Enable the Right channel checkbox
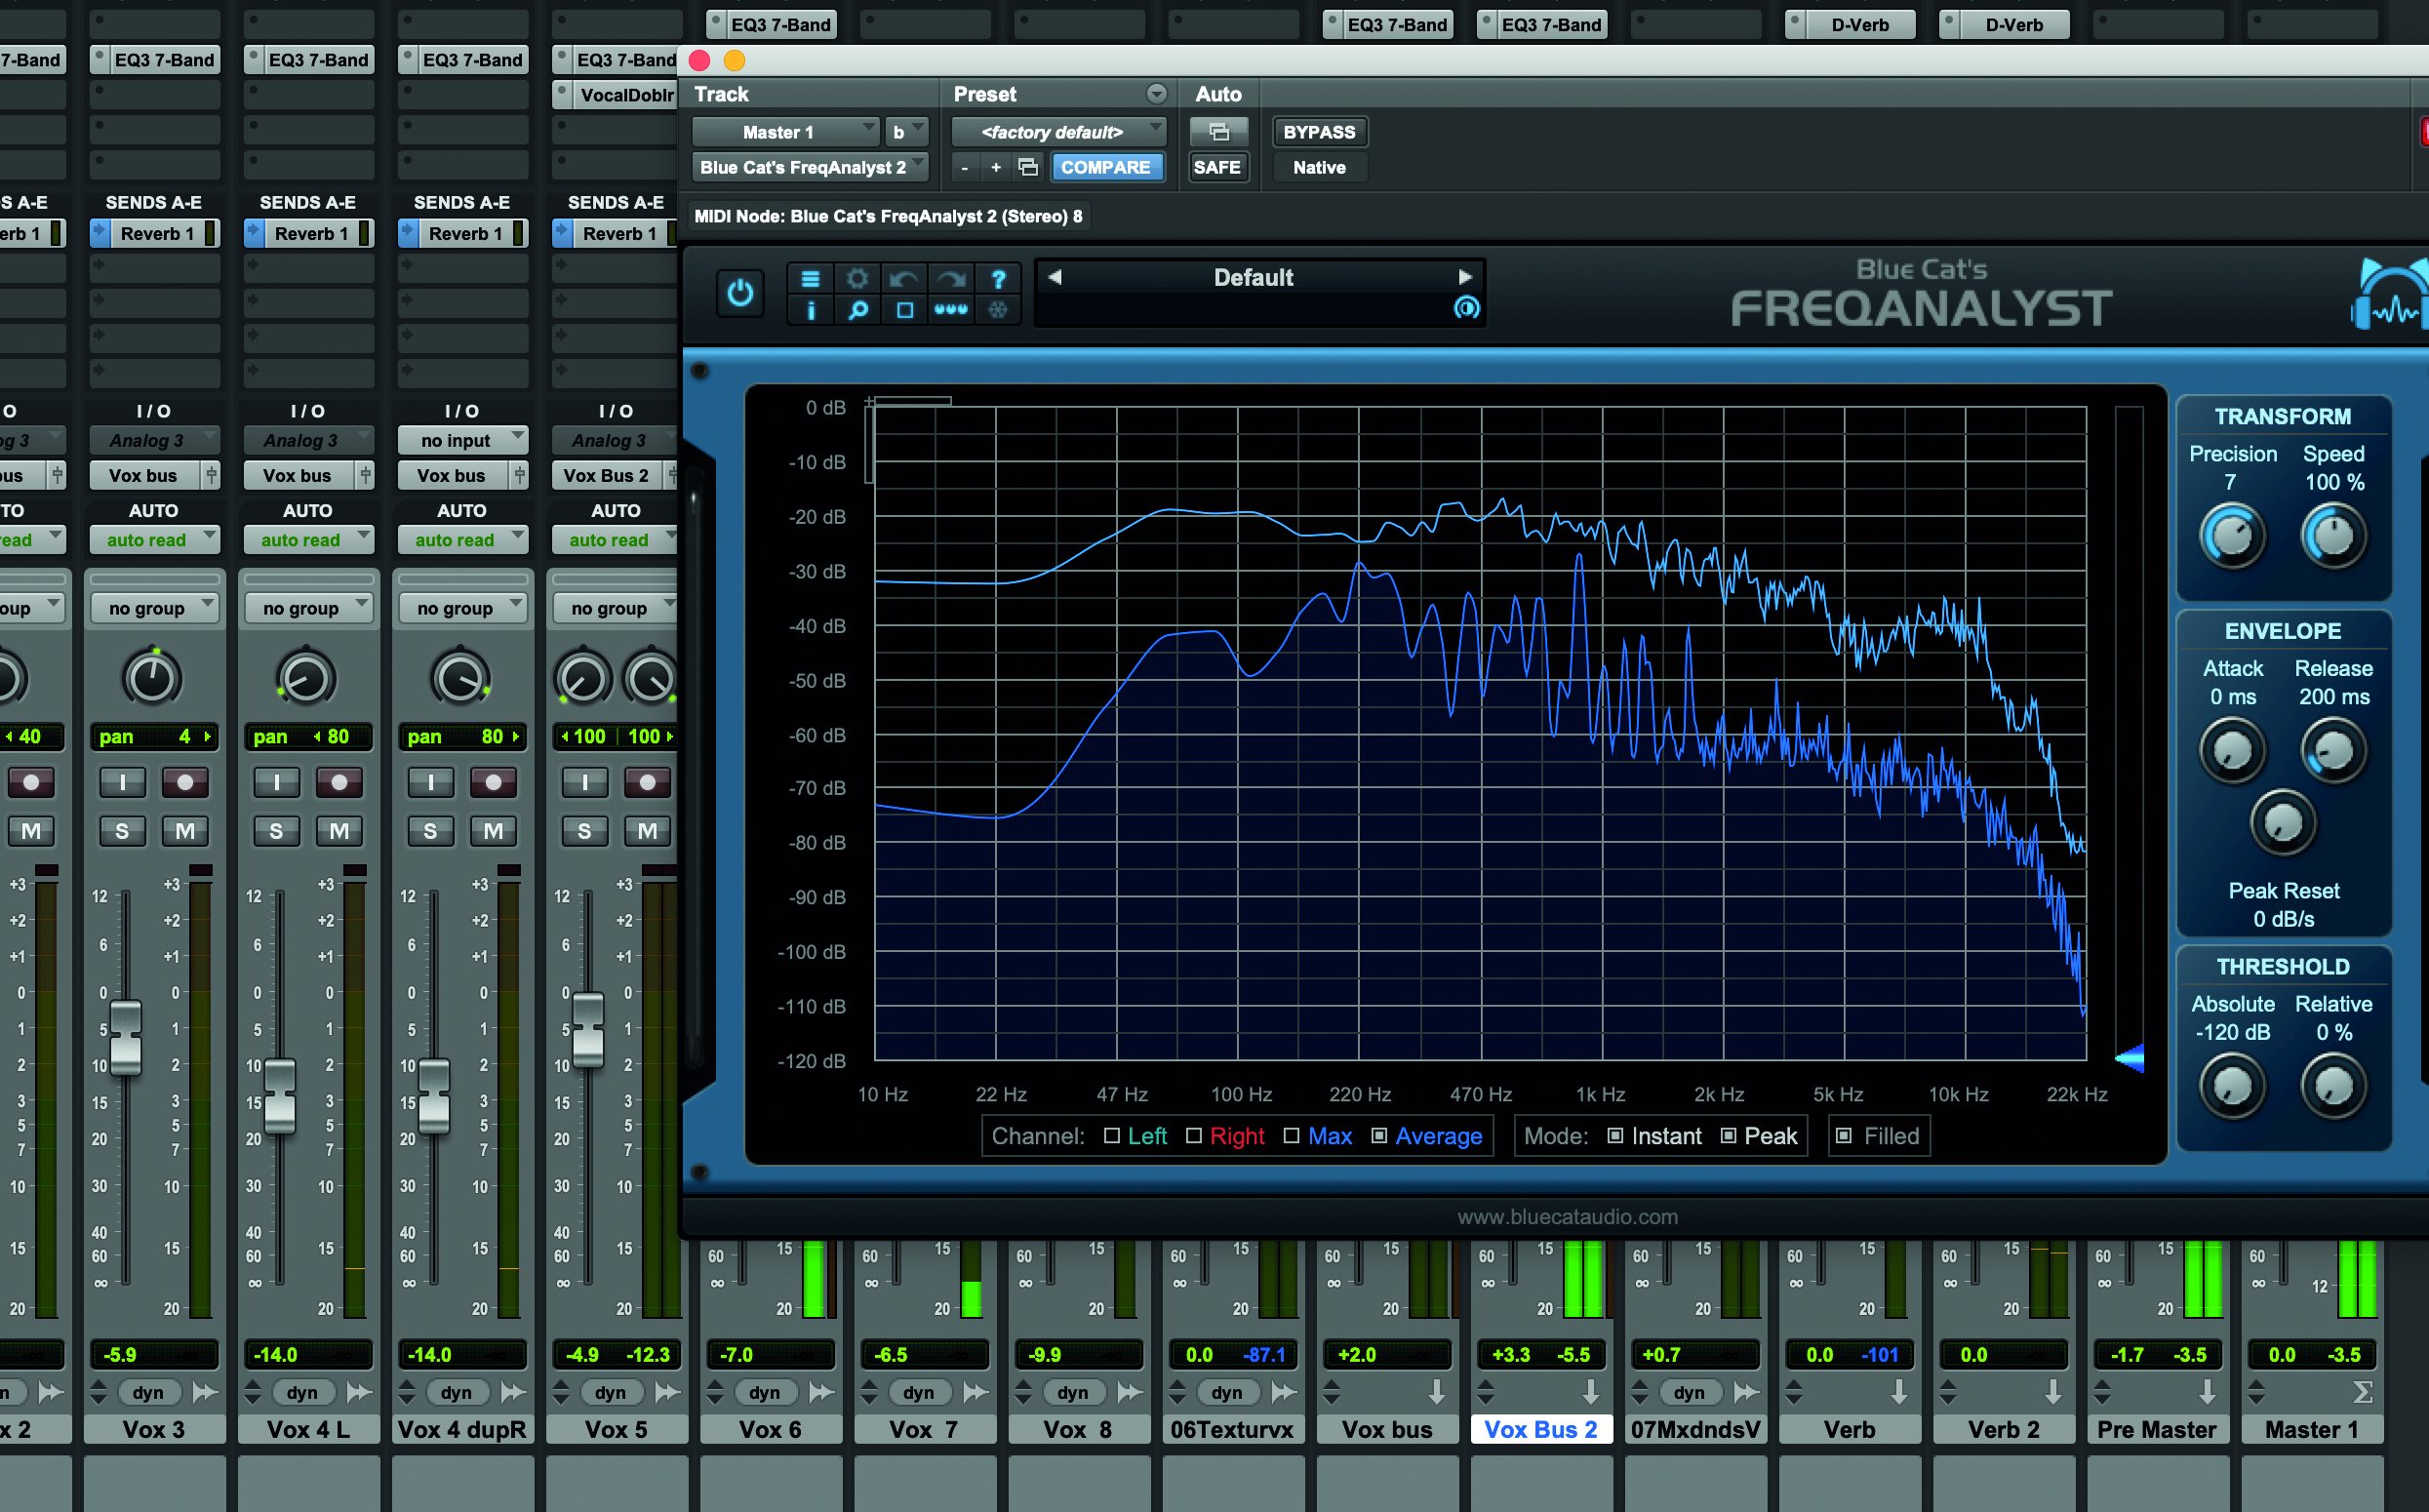 tap(1193, 1136)
